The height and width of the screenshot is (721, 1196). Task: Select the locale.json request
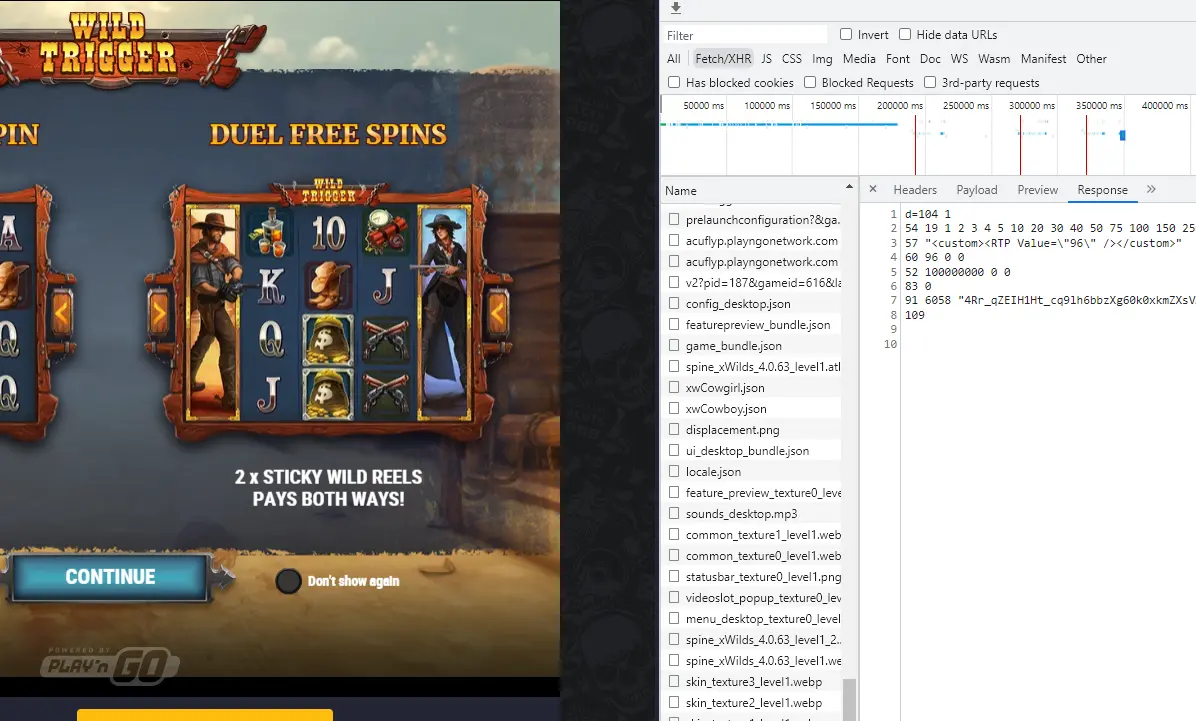tap(712, 472)
